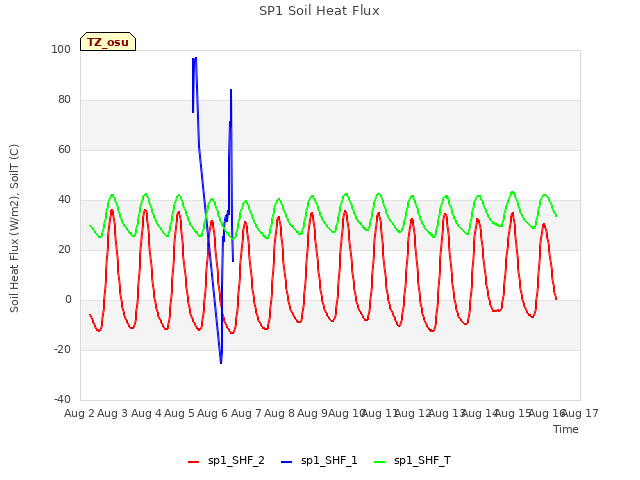Click the Aug 17 x-axis label

coord(580,413)
